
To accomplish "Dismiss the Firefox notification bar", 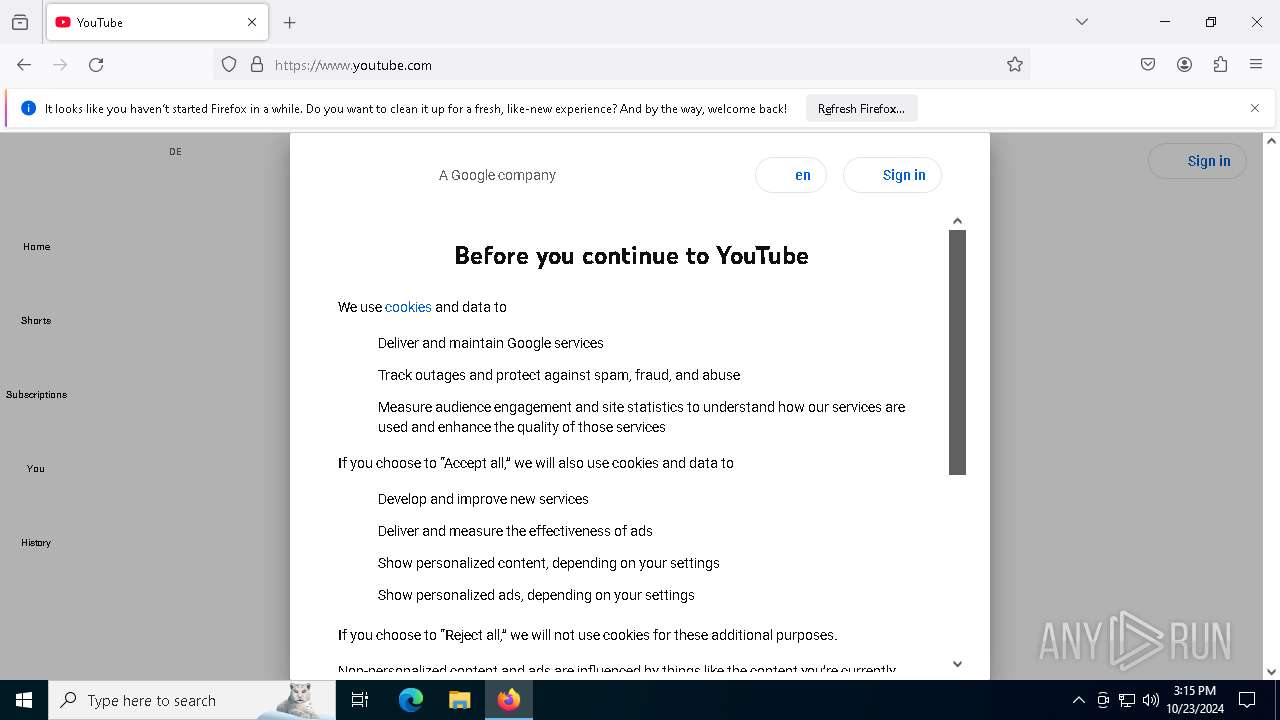I will 1255,108.
